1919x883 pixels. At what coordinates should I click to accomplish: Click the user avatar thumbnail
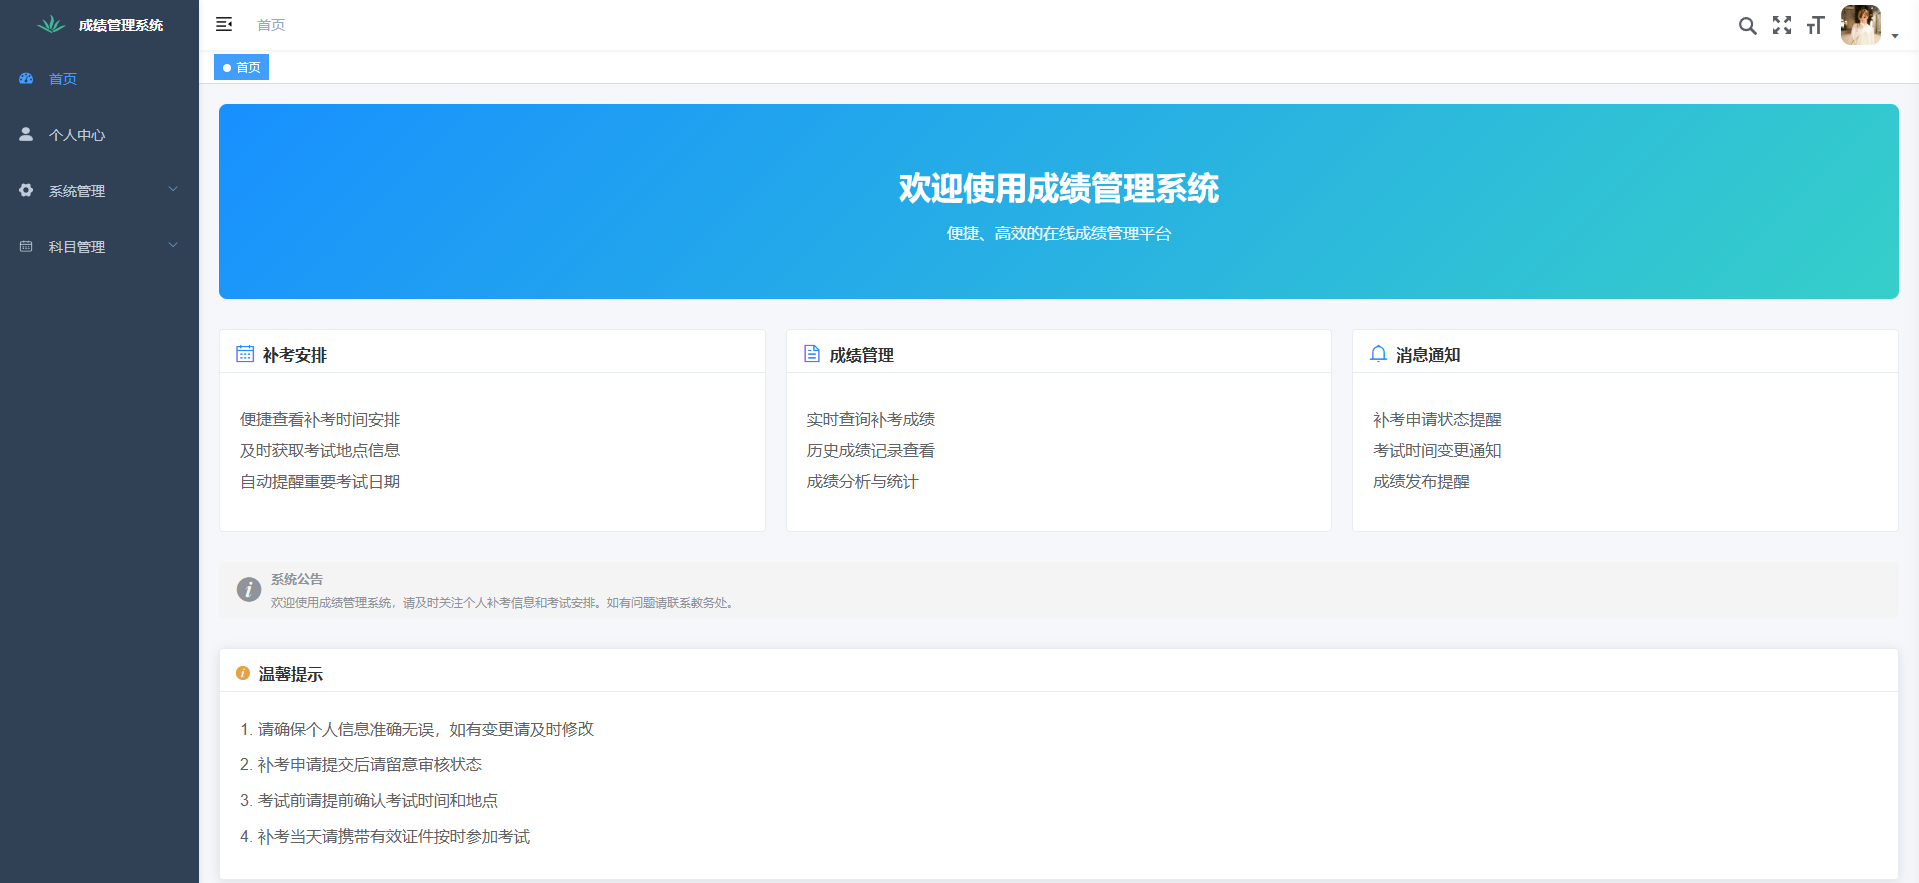pos(1861,25)
